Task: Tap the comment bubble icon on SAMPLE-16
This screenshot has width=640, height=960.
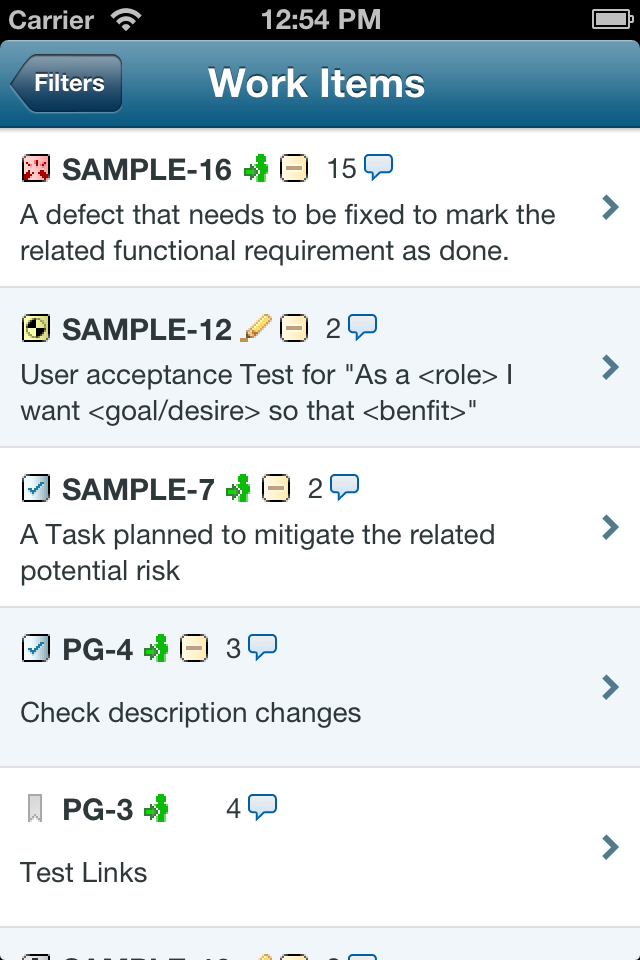Action: click(x=378, y=168)
